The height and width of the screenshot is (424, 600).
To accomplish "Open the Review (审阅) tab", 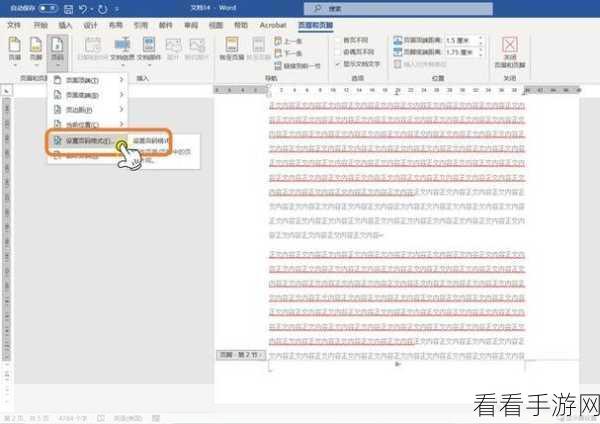I will click(191, 25).
